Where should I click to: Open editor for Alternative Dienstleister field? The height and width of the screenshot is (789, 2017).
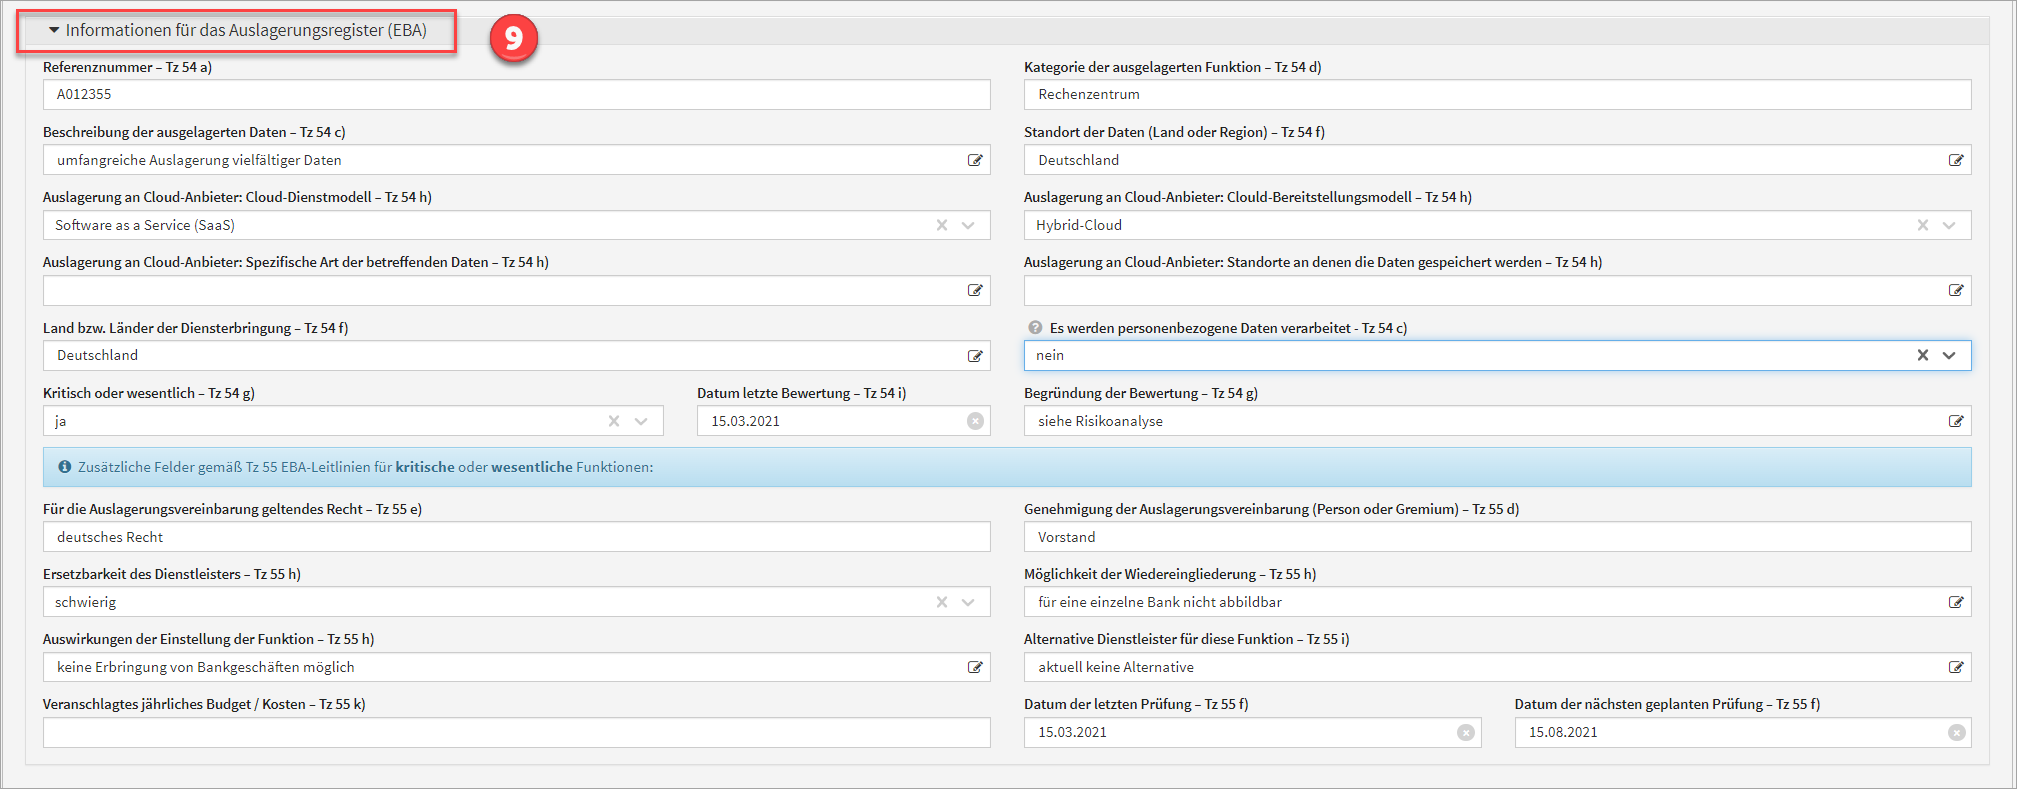[1956, 667]
